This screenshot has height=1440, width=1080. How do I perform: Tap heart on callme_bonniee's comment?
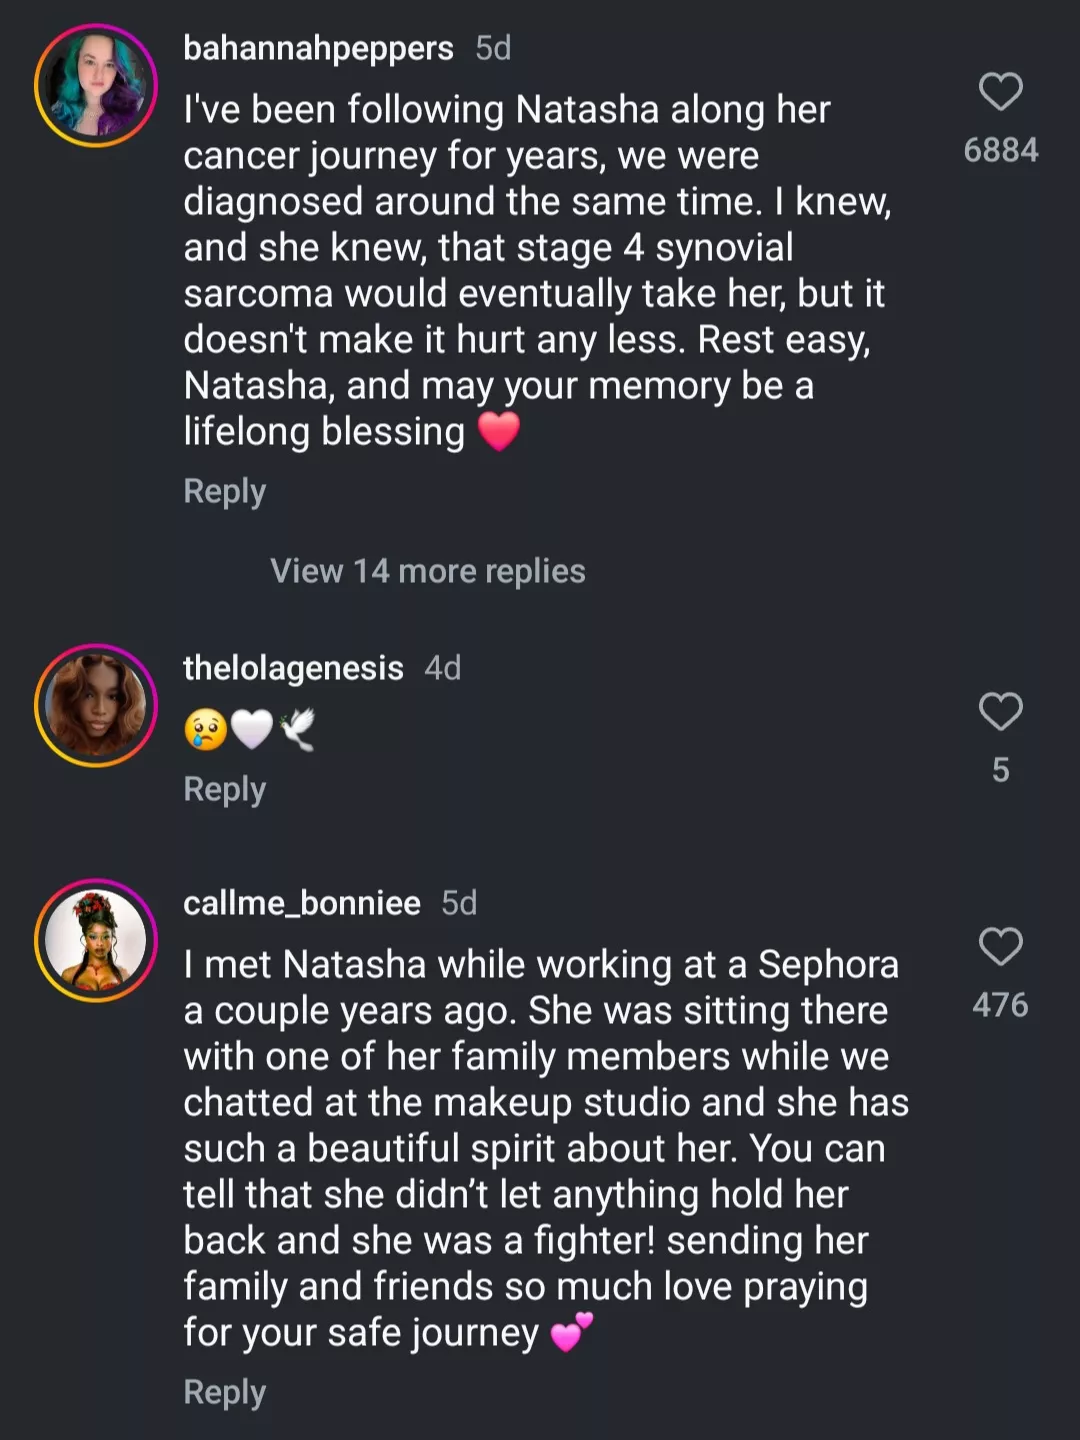pyautogui.click(x=1000, y=947)
